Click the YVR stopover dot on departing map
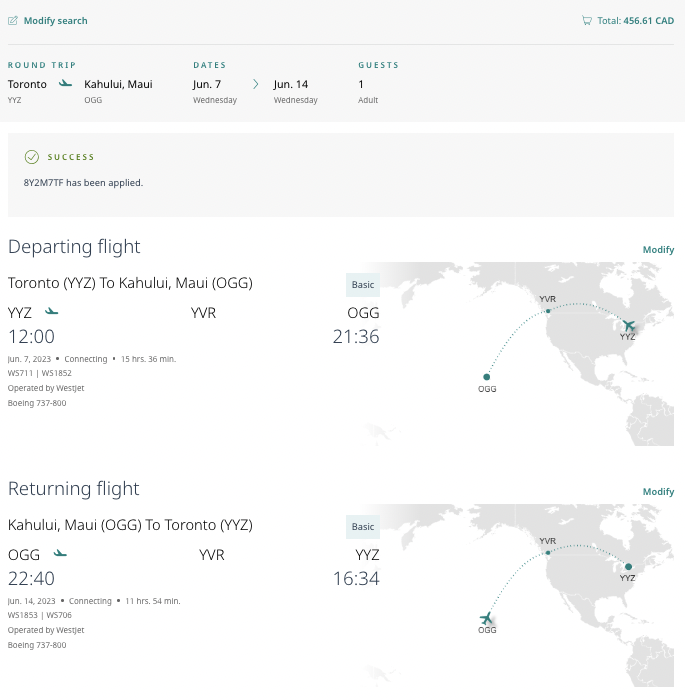The image size is (685, 700). [548, 310]
